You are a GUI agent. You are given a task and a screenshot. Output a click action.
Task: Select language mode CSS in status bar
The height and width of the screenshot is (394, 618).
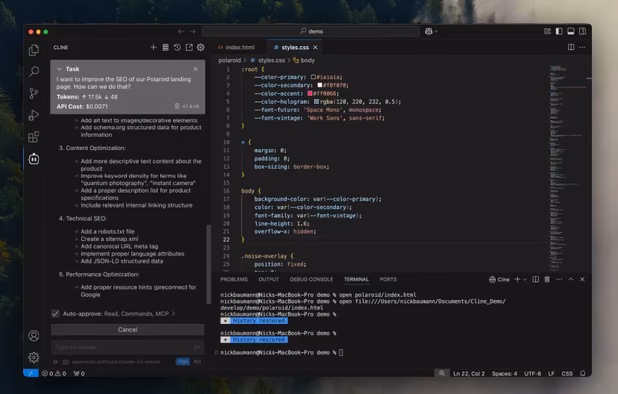567,373
